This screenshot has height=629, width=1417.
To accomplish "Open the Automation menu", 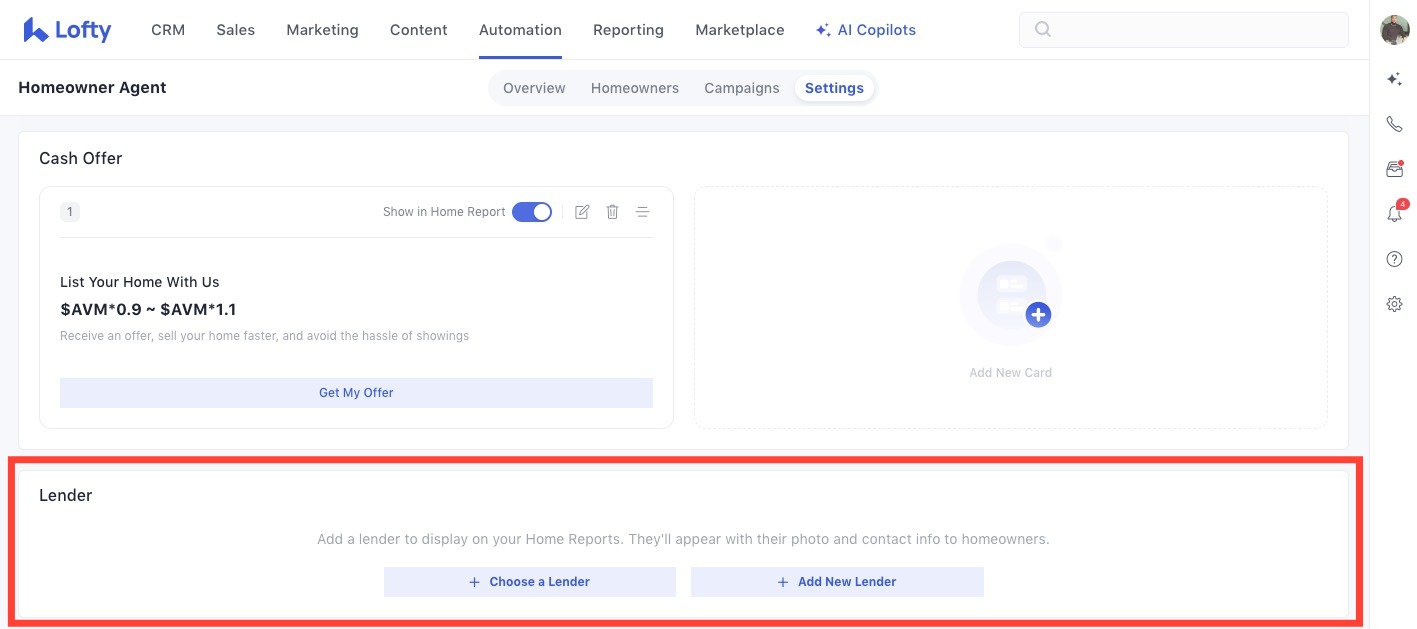I will 520,30.
